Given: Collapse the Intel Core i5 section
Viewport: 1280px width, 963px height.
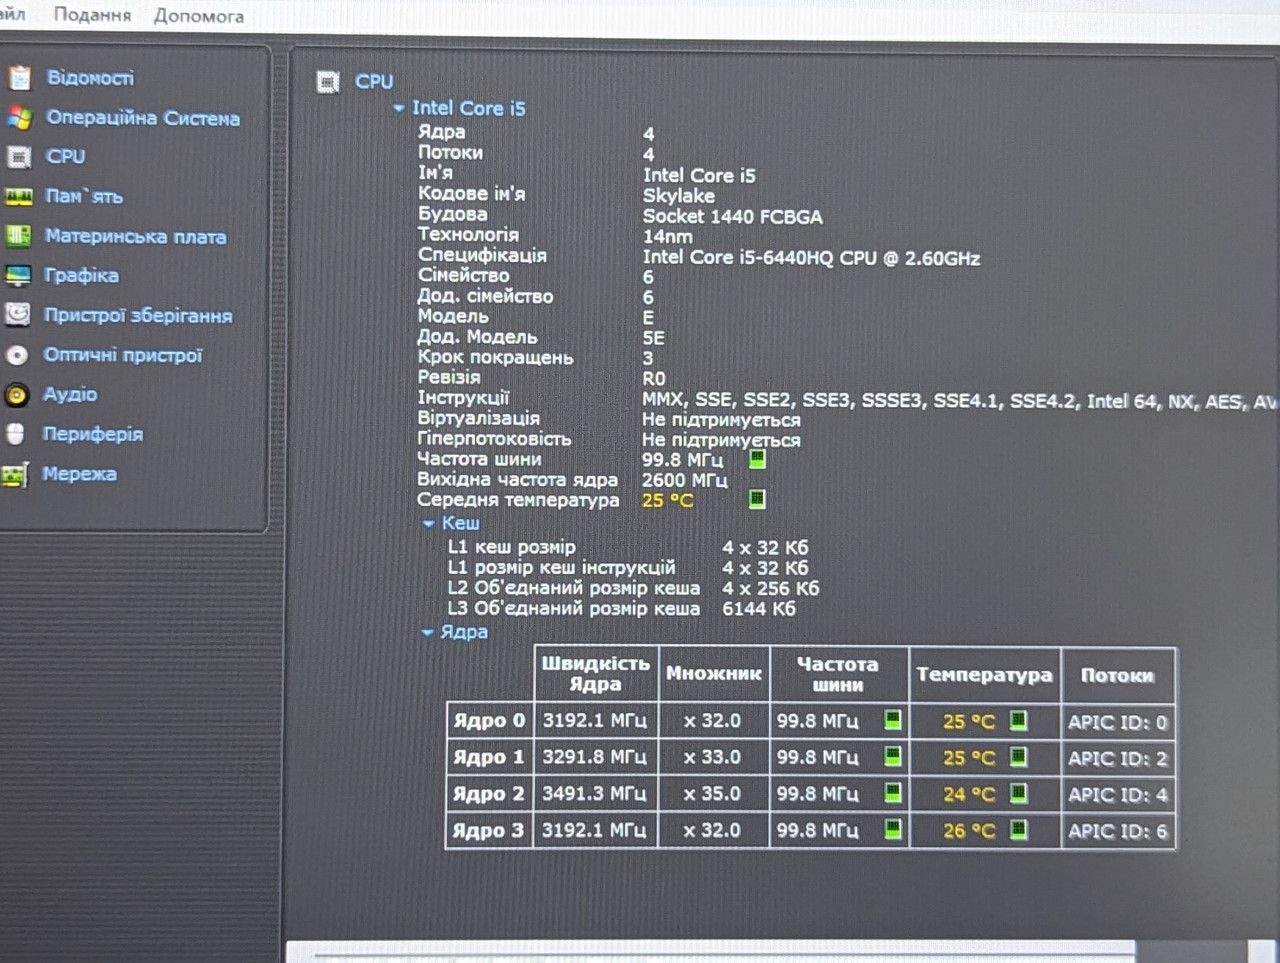Looking at the screenshot, I should [399, 108].
